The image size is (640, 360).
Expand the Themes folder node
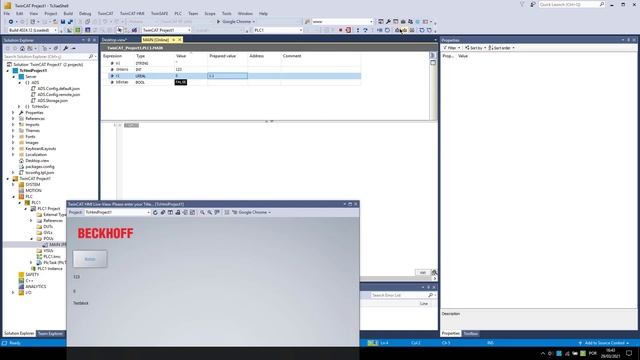13,131
